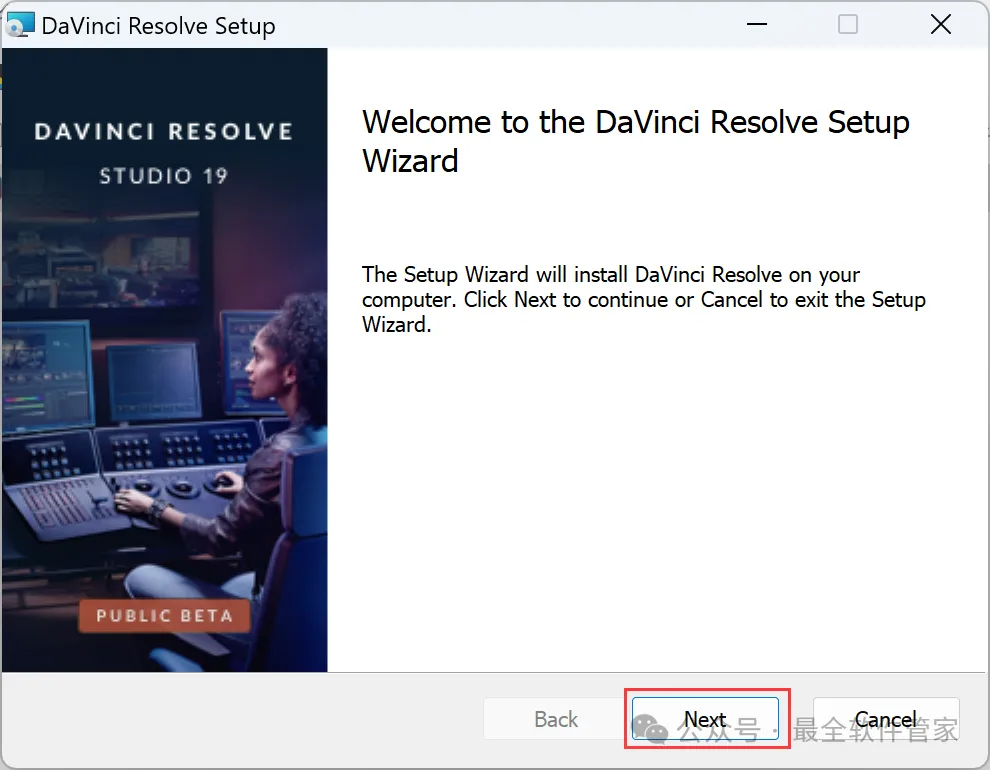The image size is (990, 770).
Task: Click the 'Welcome to the DaVinci Resolve Setup Wizard' heading
Action: (636, 141)
